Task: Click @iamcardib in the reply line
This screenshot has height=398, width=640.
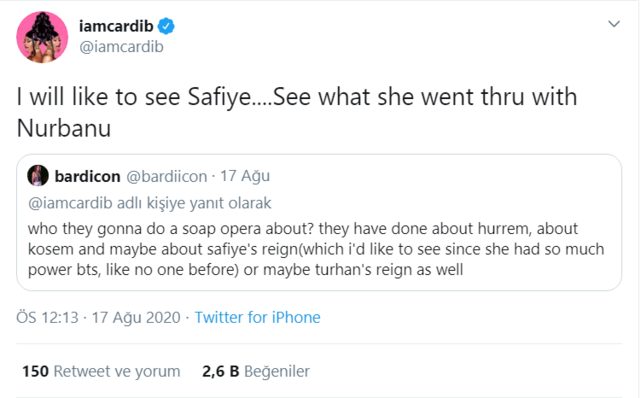Action: pyautogui.click(x=70, y=203)
